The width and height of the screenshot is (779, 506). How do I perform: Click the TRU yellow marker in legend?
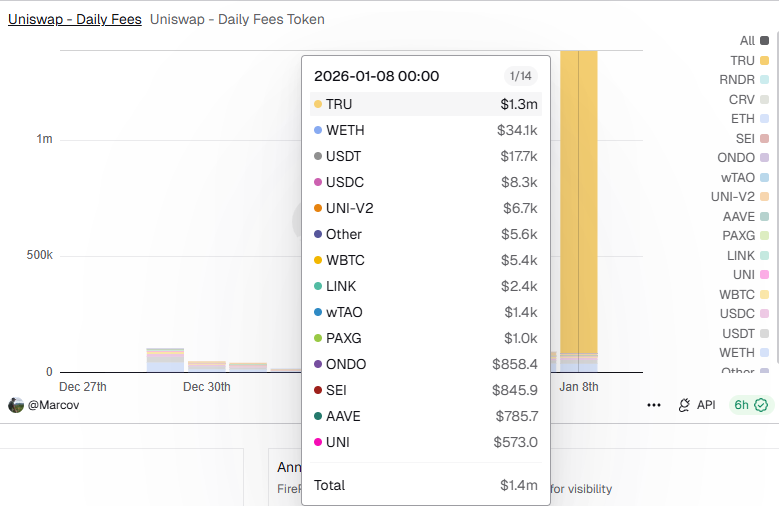tap(764, 61)
